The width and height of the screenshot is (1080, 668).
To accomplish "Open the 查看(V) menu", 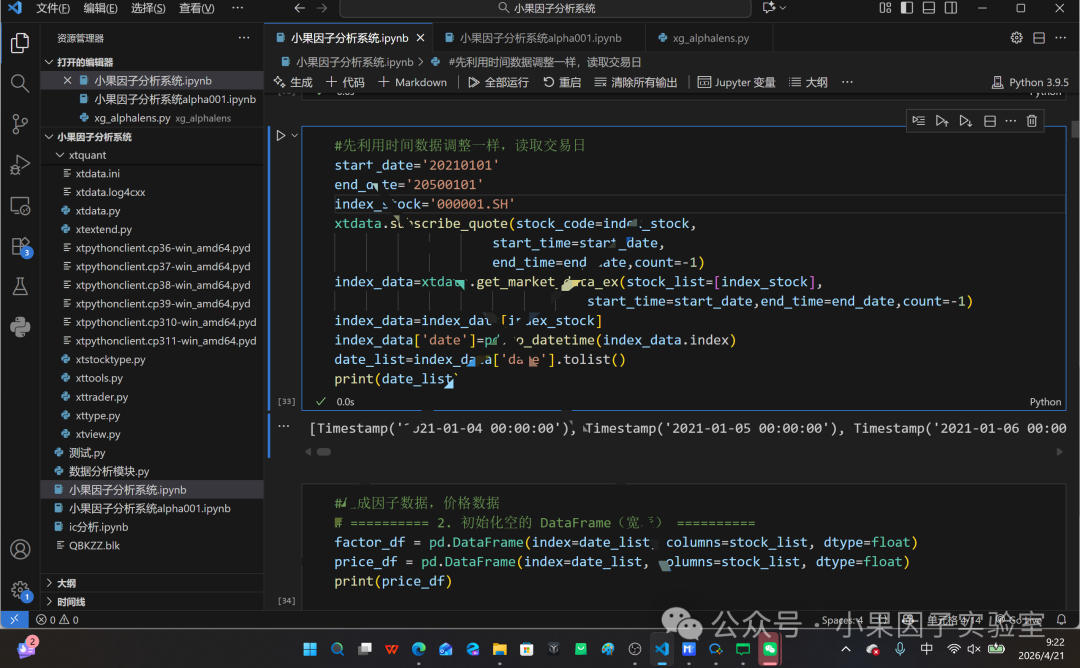I will 196,8.
